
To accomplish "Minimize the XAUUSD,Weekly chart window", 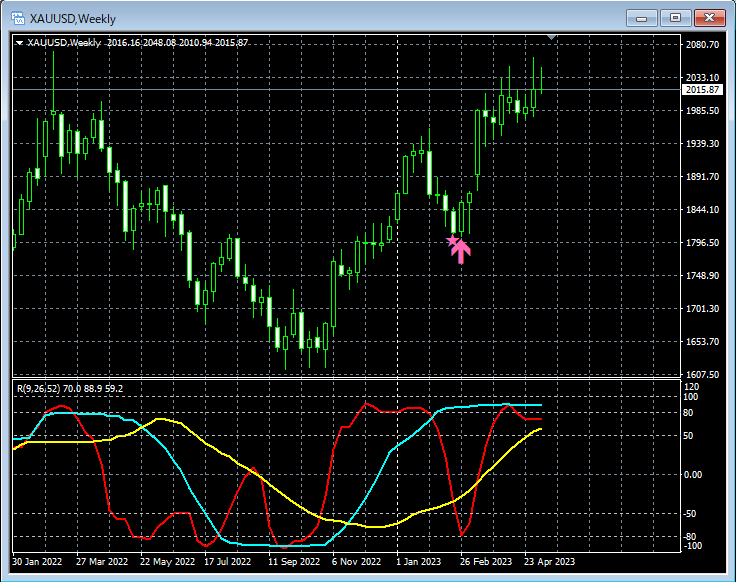I will coord(642,18).
